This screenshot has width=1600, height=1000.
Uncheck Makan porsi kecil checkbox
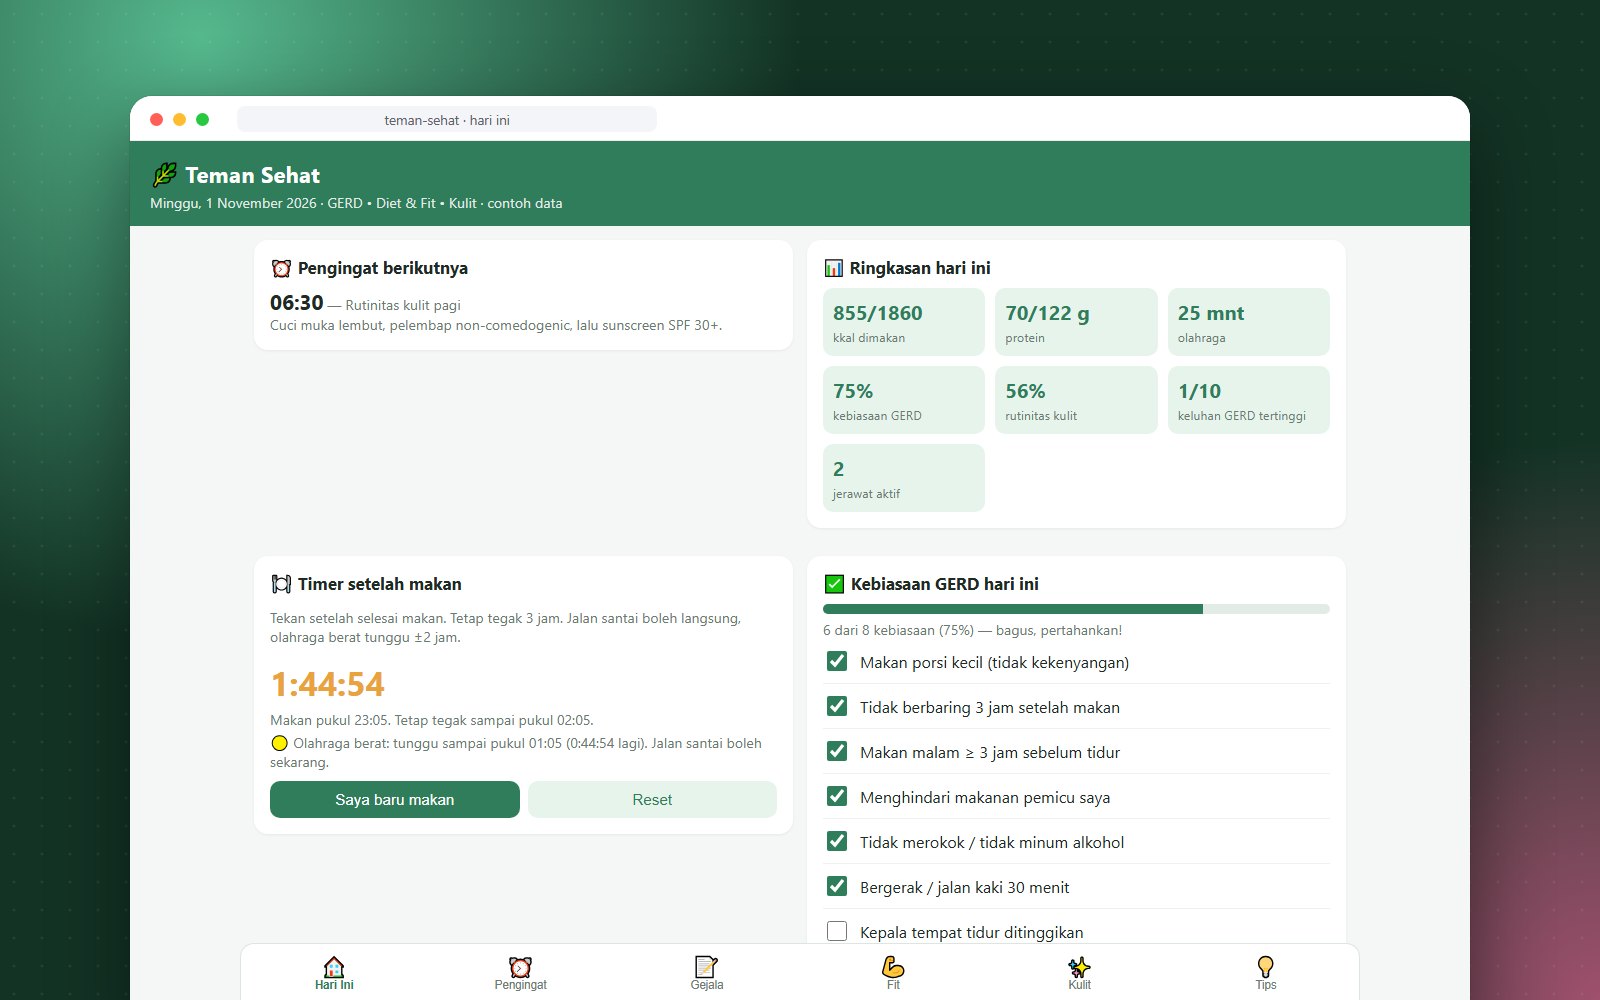tap(837, 661)
